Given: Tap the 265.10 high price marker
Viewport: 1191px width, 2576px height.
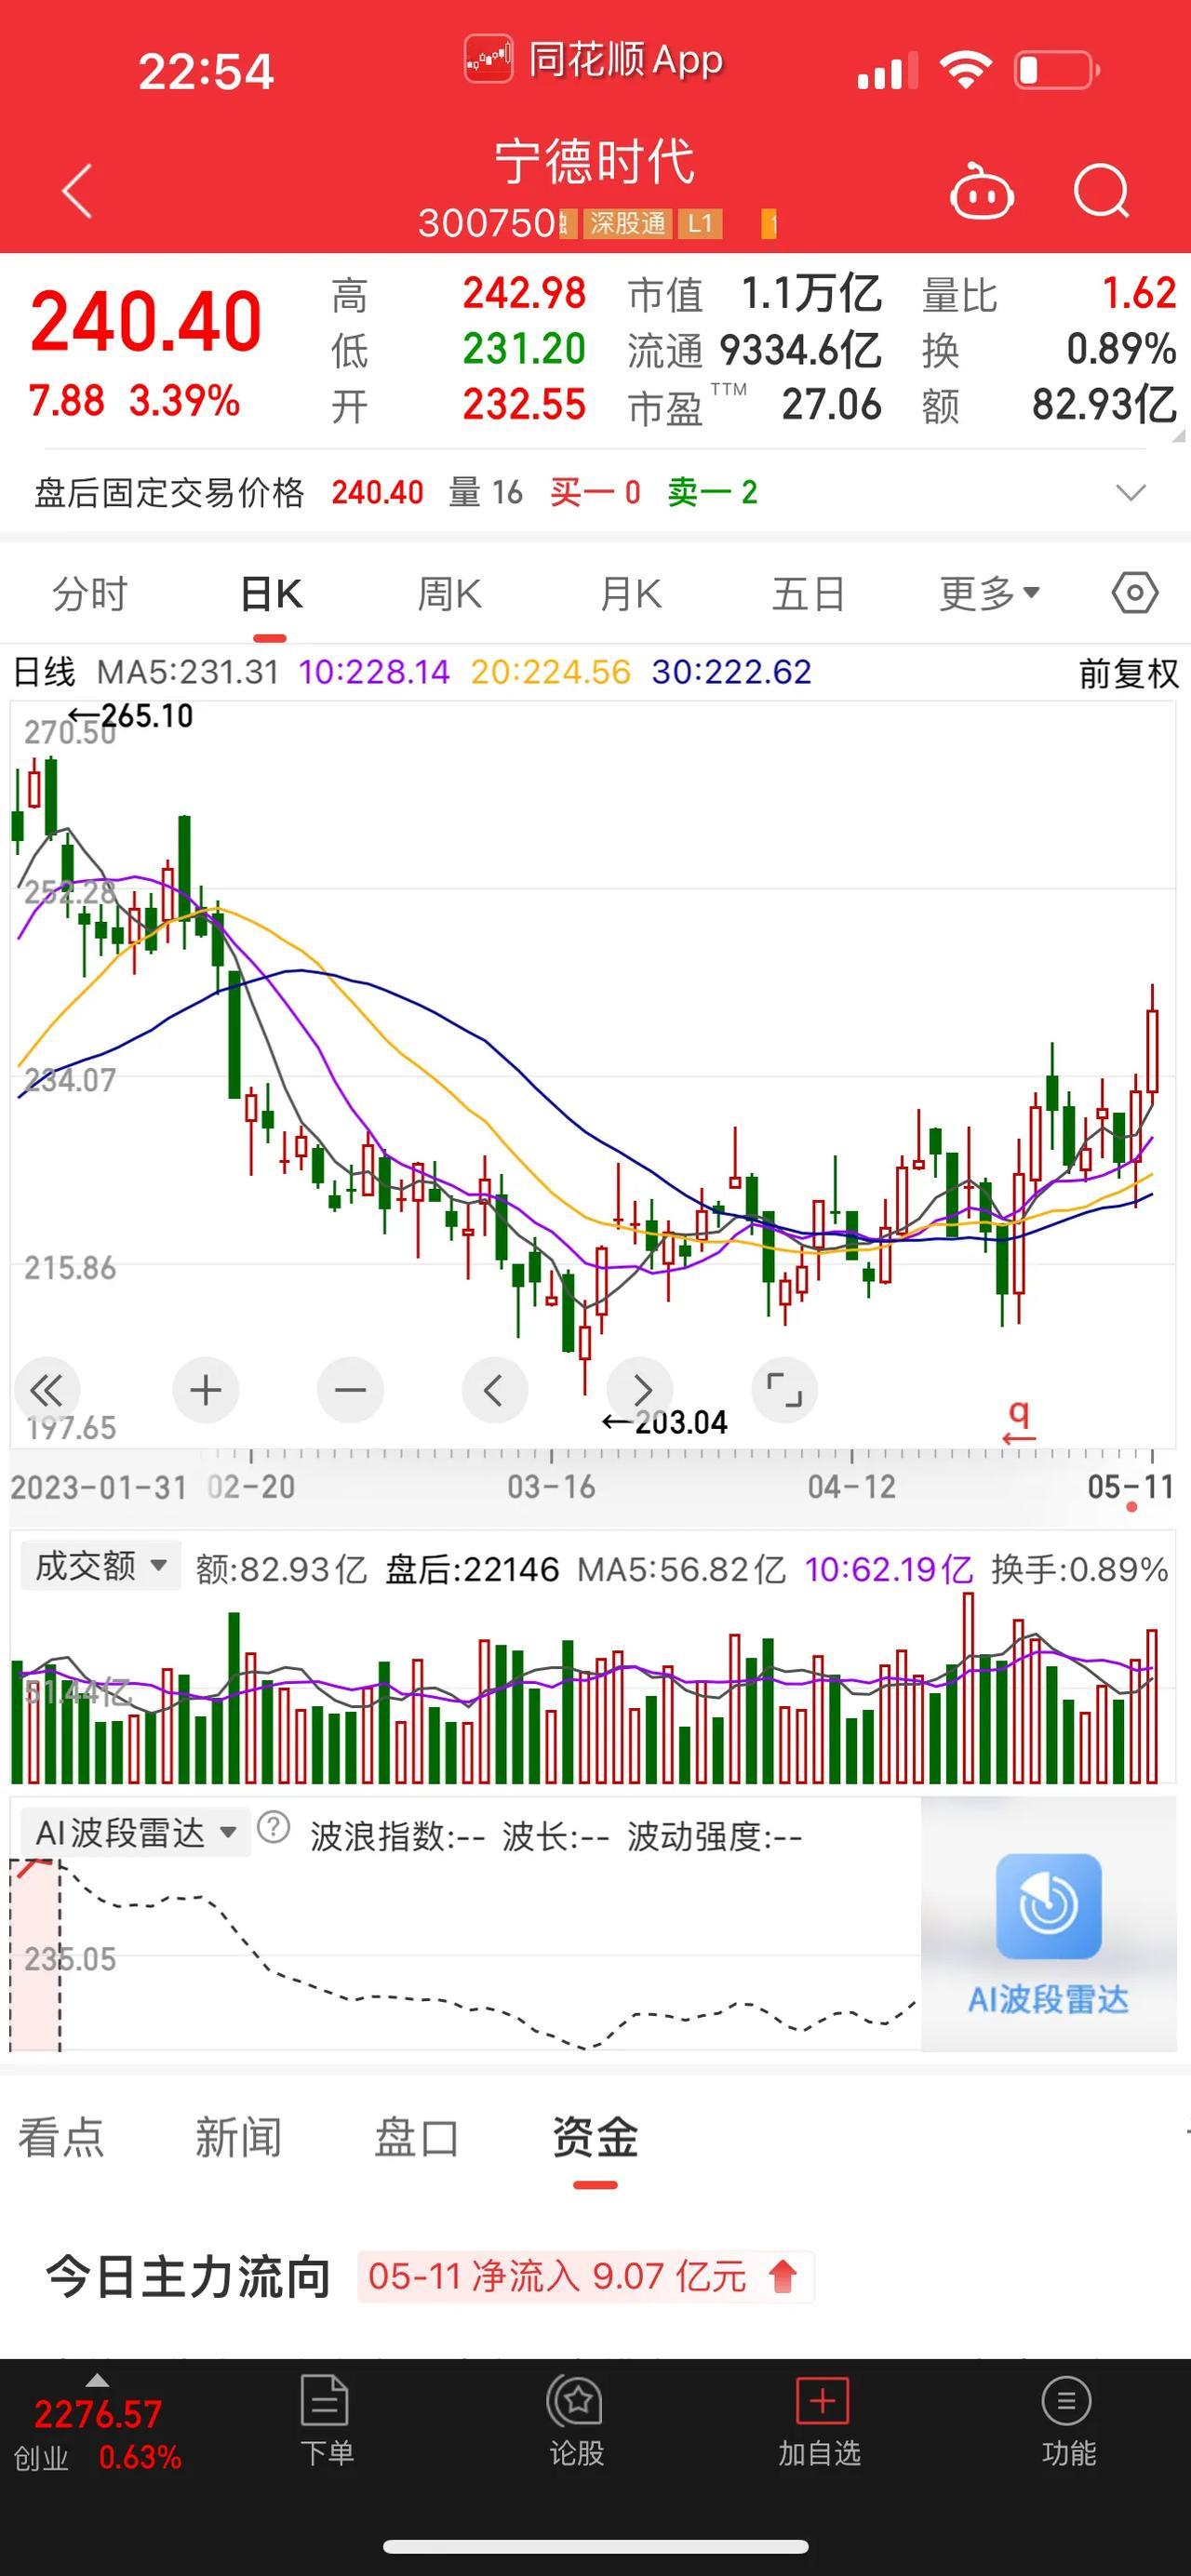Looking at the screenshot, I should [130, 716].
